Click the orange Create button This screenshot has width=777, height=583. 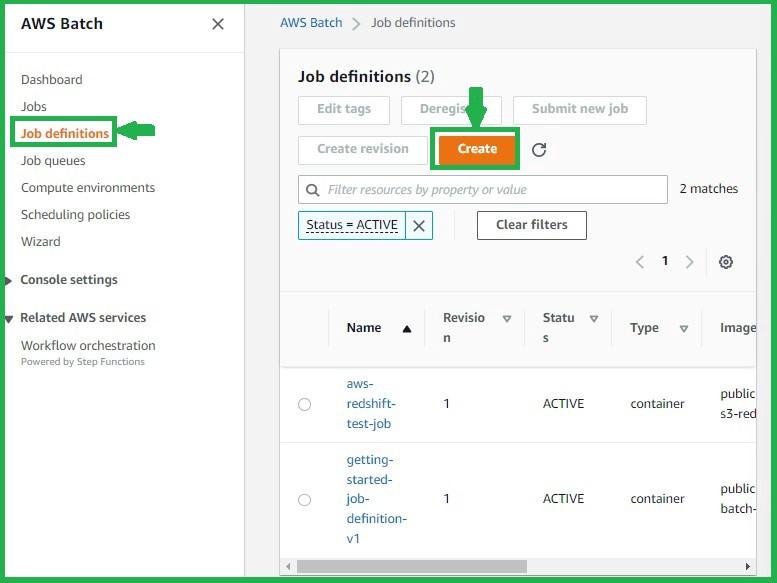[477, 149]
